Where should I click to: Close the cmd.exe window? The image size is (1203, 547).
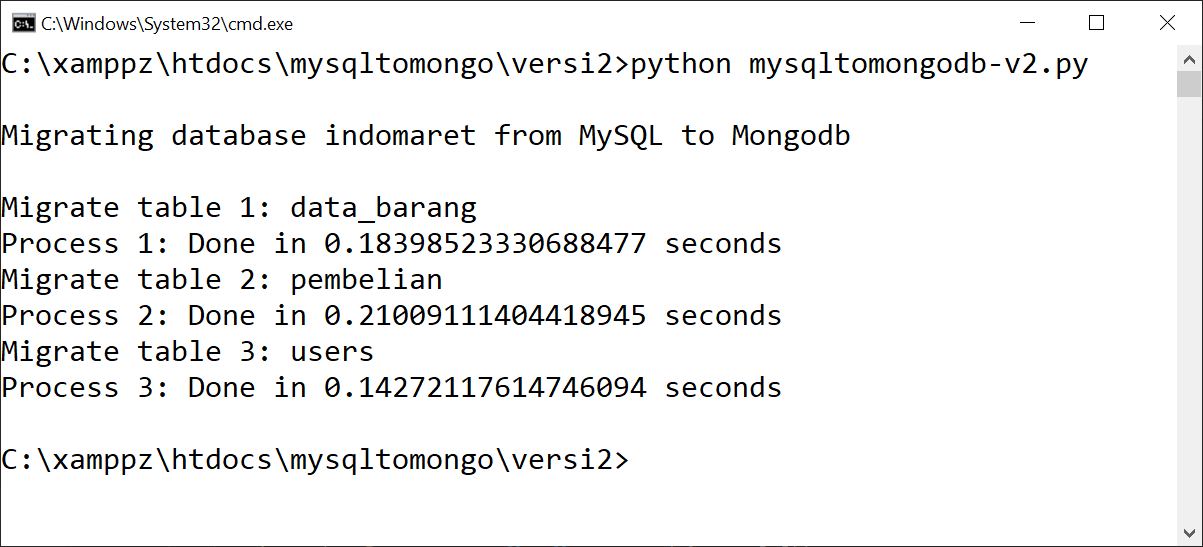pyautogui.click(x=1166, y=22)
